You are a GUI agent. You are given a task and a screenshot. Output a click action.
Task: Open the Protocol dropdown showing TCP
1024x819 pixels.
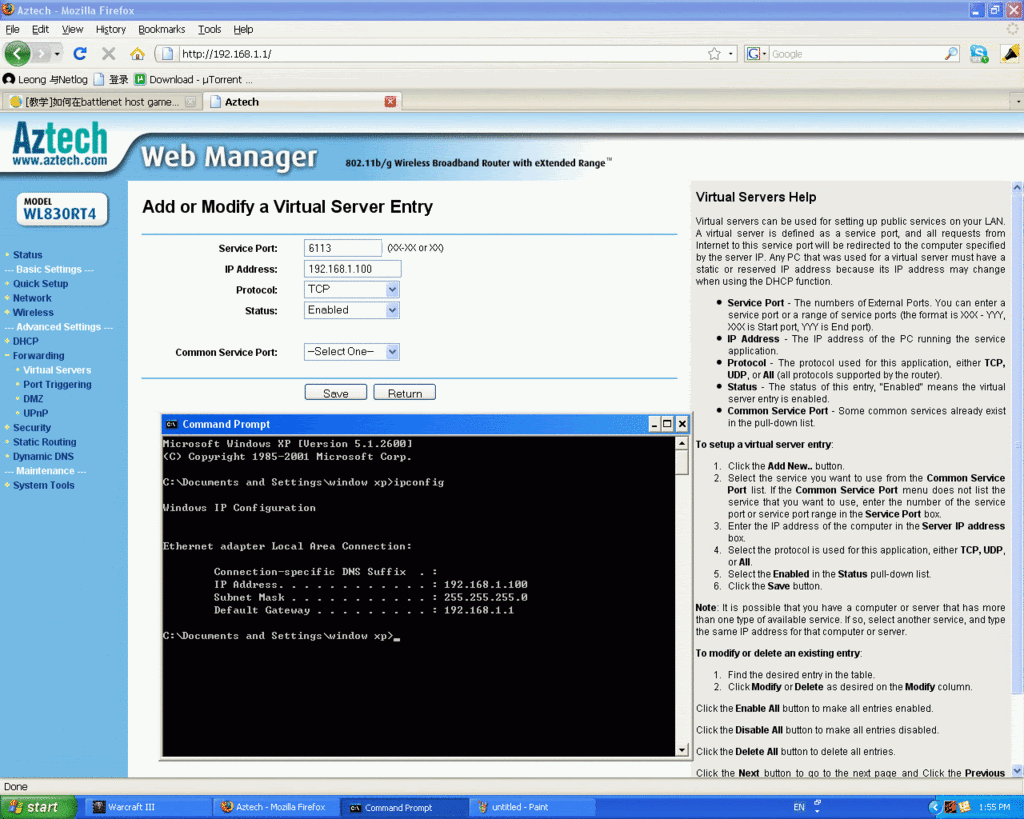click(352, 289)
